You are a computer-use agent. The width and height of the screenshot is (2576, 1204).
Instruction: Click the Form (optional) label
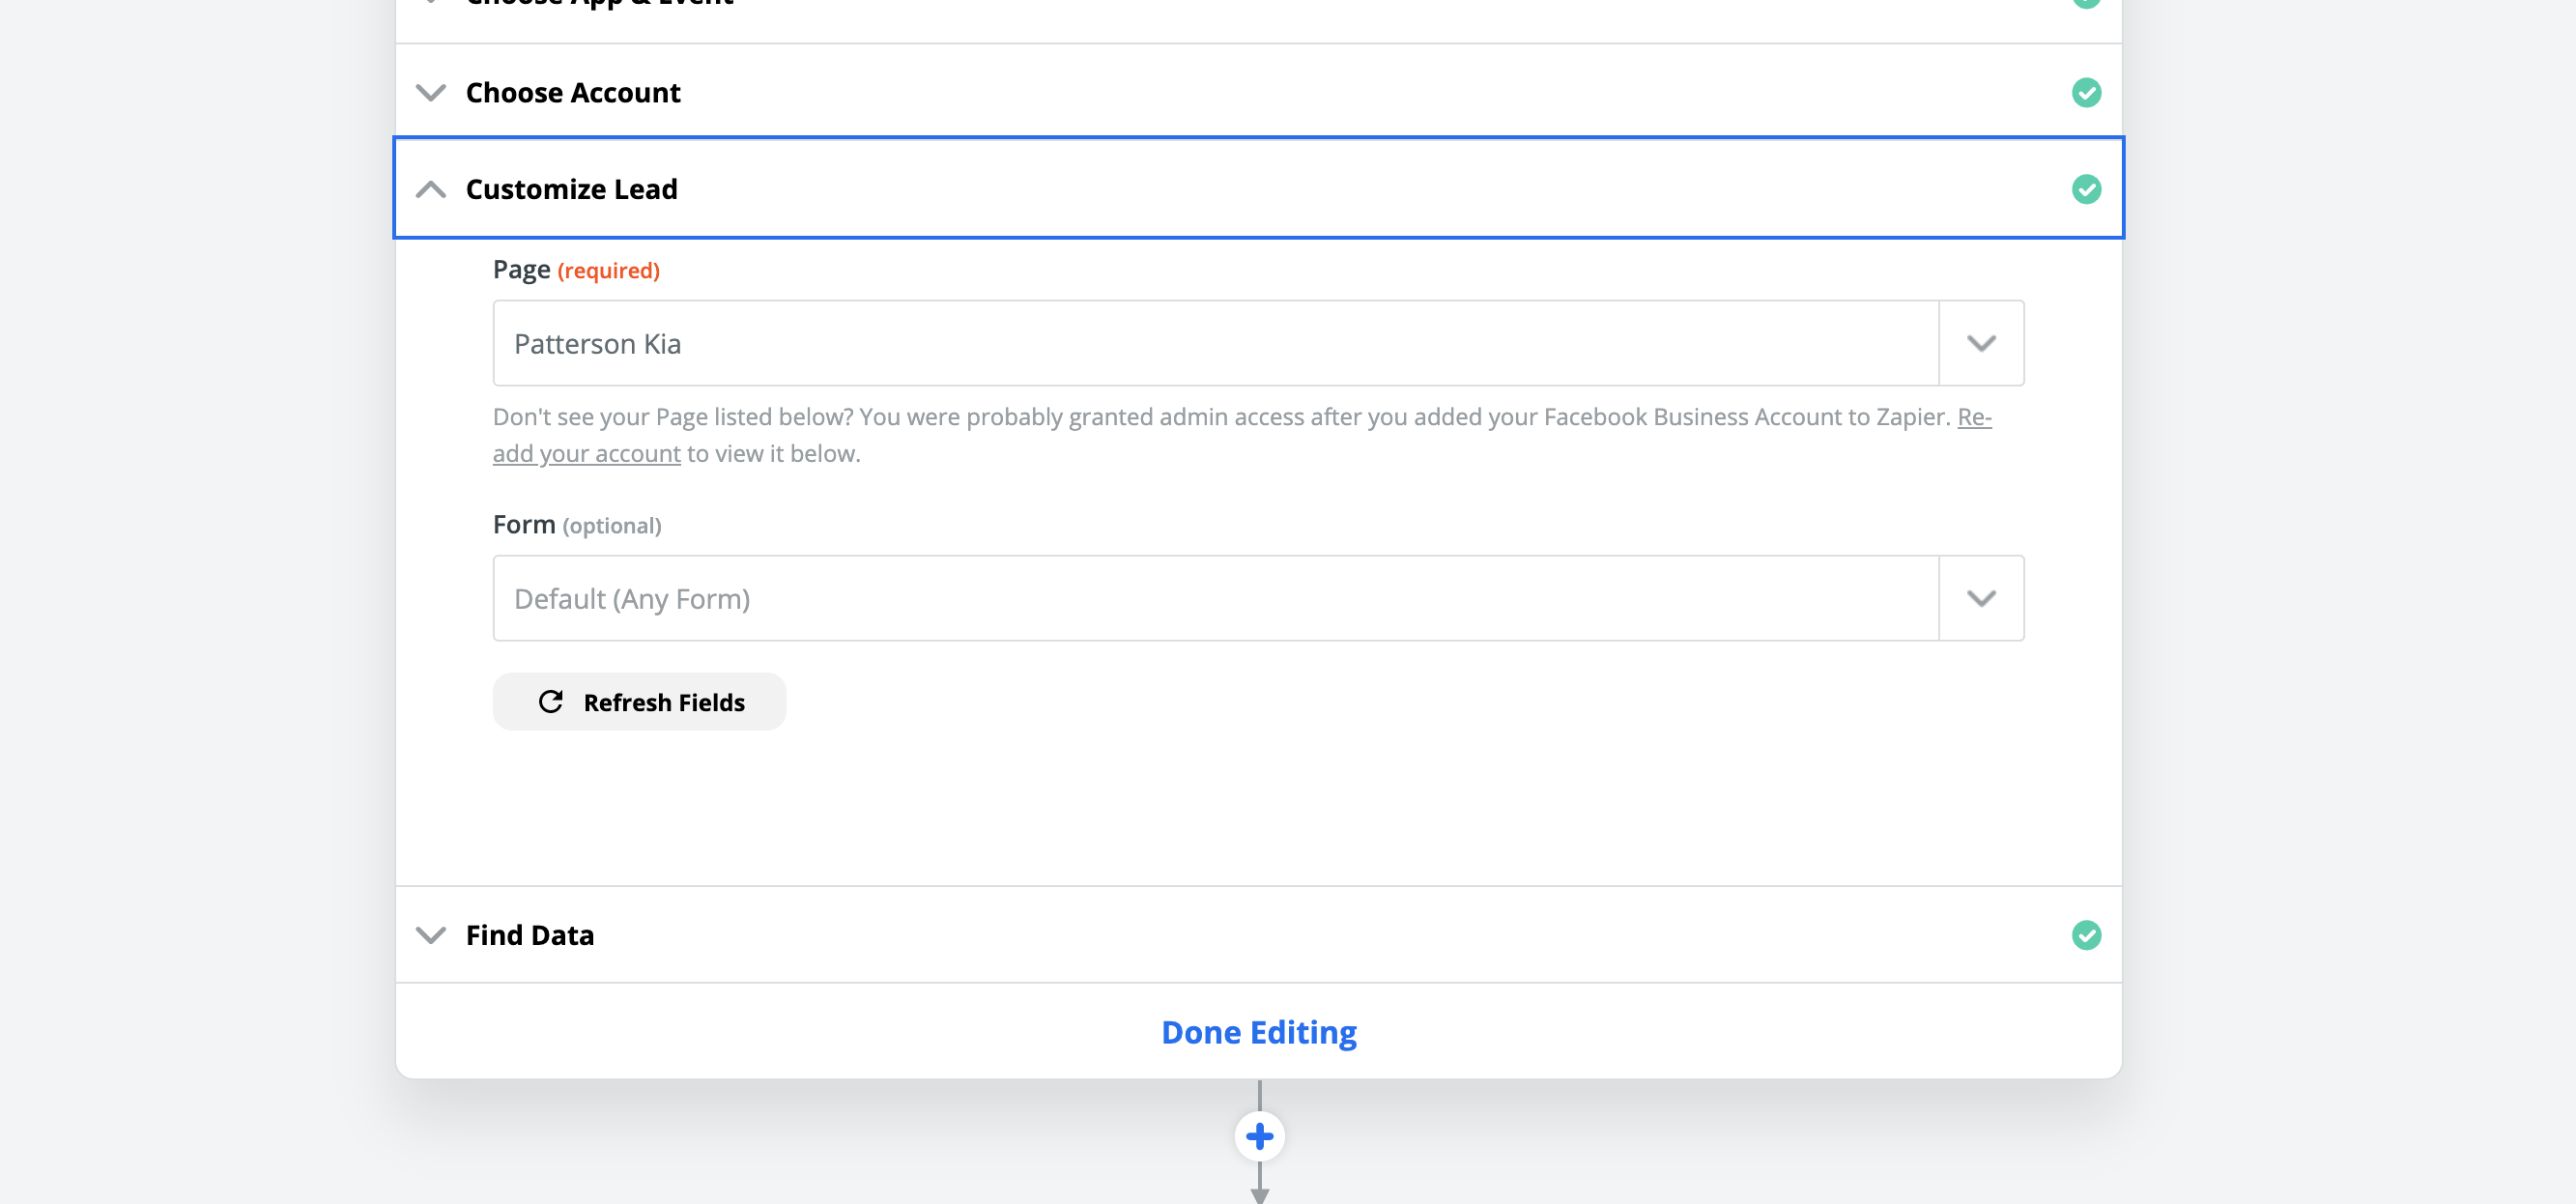(x=577, y=525)
